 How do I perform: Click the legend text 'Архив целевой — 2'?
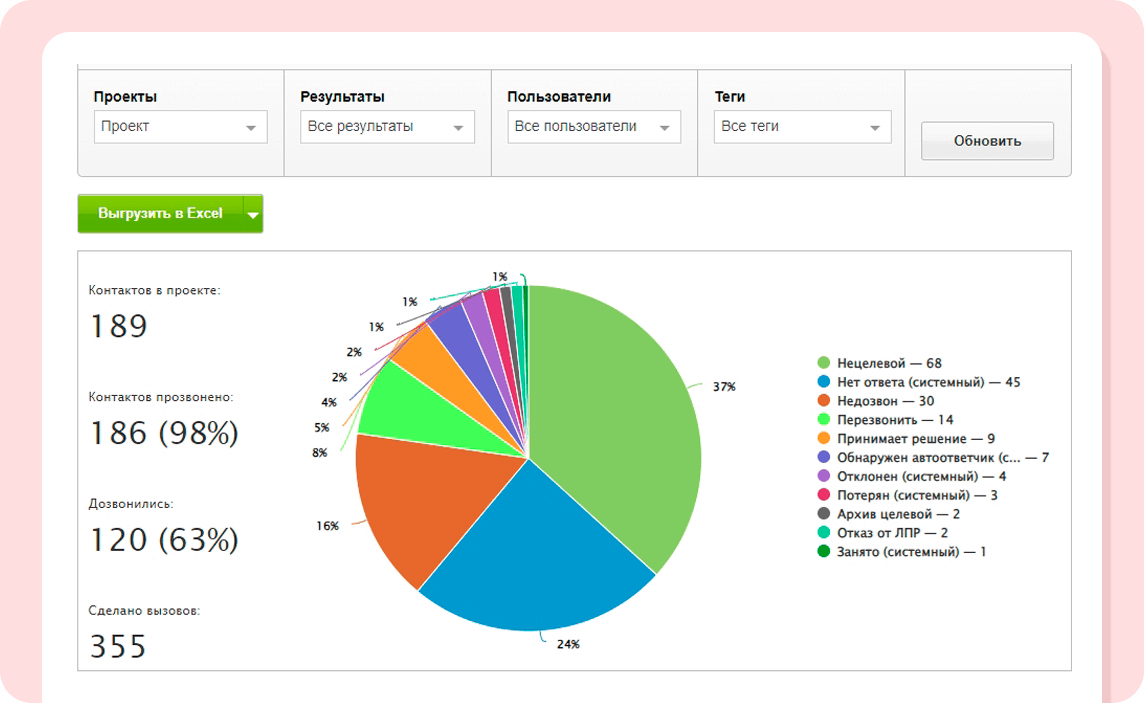[x=898, y=514]
